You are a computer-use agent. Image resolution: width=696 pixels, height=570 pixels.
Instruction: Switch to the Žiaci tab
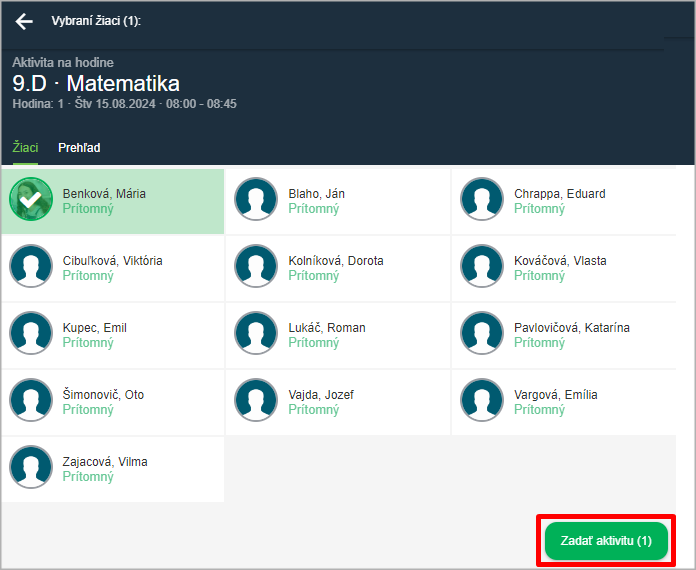(25, 148)
